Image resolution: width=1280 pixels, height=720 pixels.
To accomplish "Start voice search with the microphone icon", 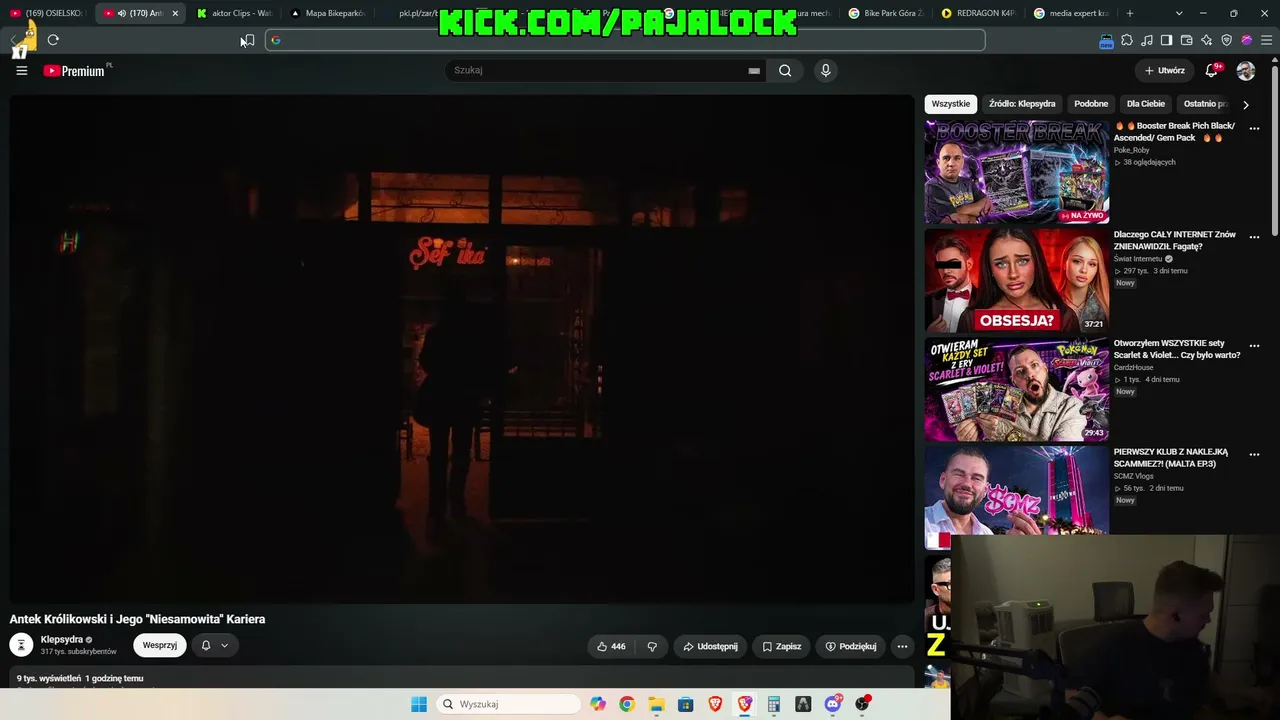I will pyautogui.click(x=825, y=70).
